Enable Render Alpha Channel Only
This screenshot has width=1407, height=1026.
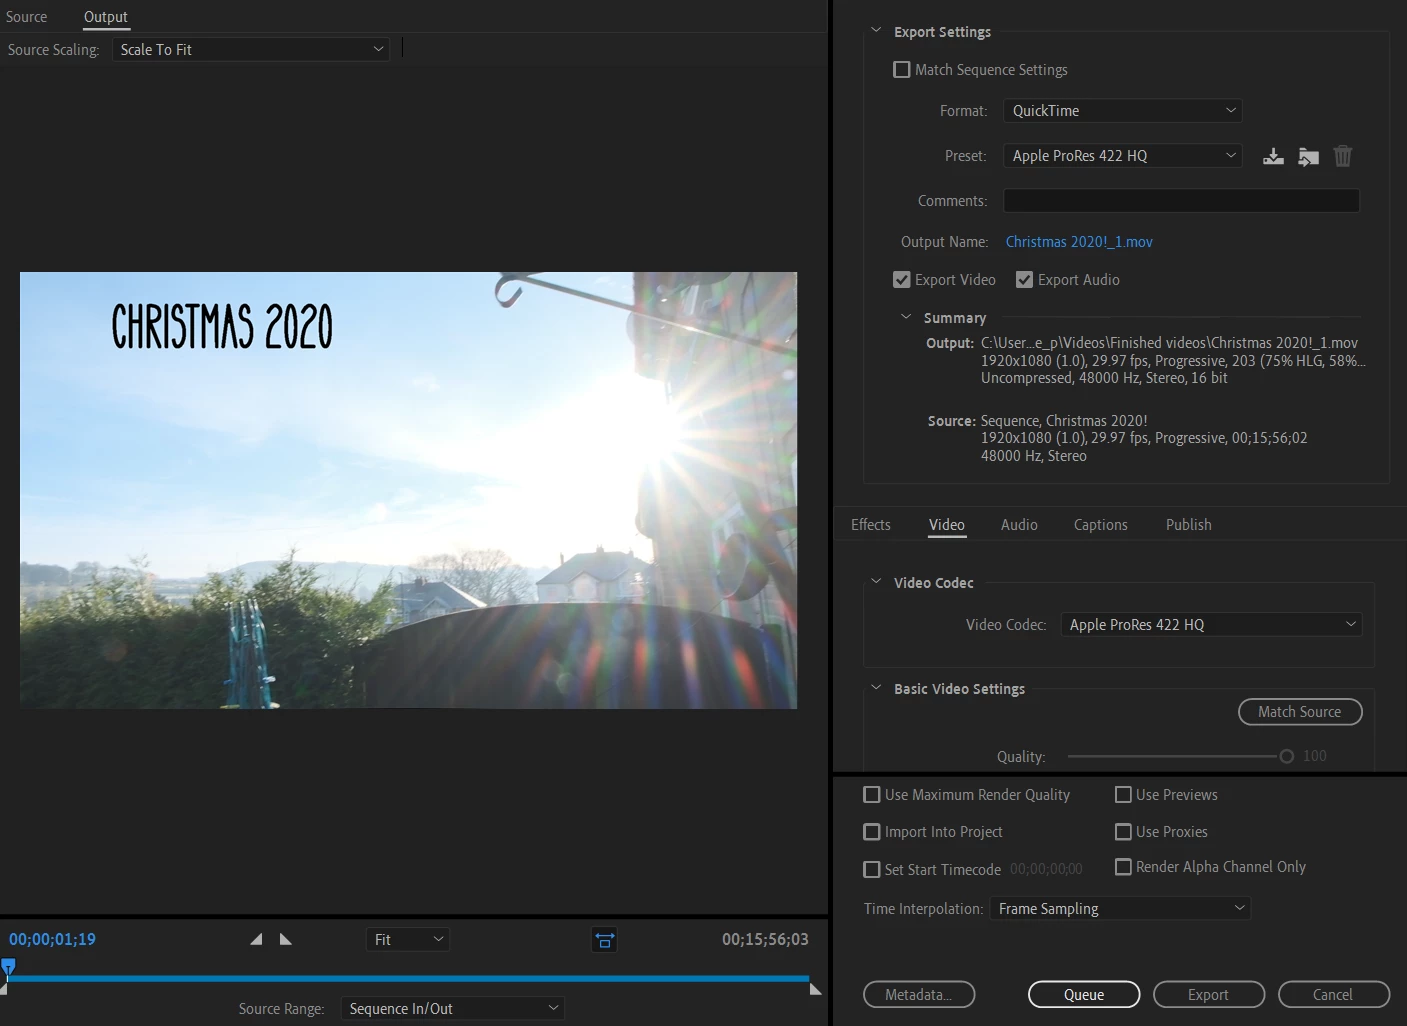click(x=1123, y=867)
